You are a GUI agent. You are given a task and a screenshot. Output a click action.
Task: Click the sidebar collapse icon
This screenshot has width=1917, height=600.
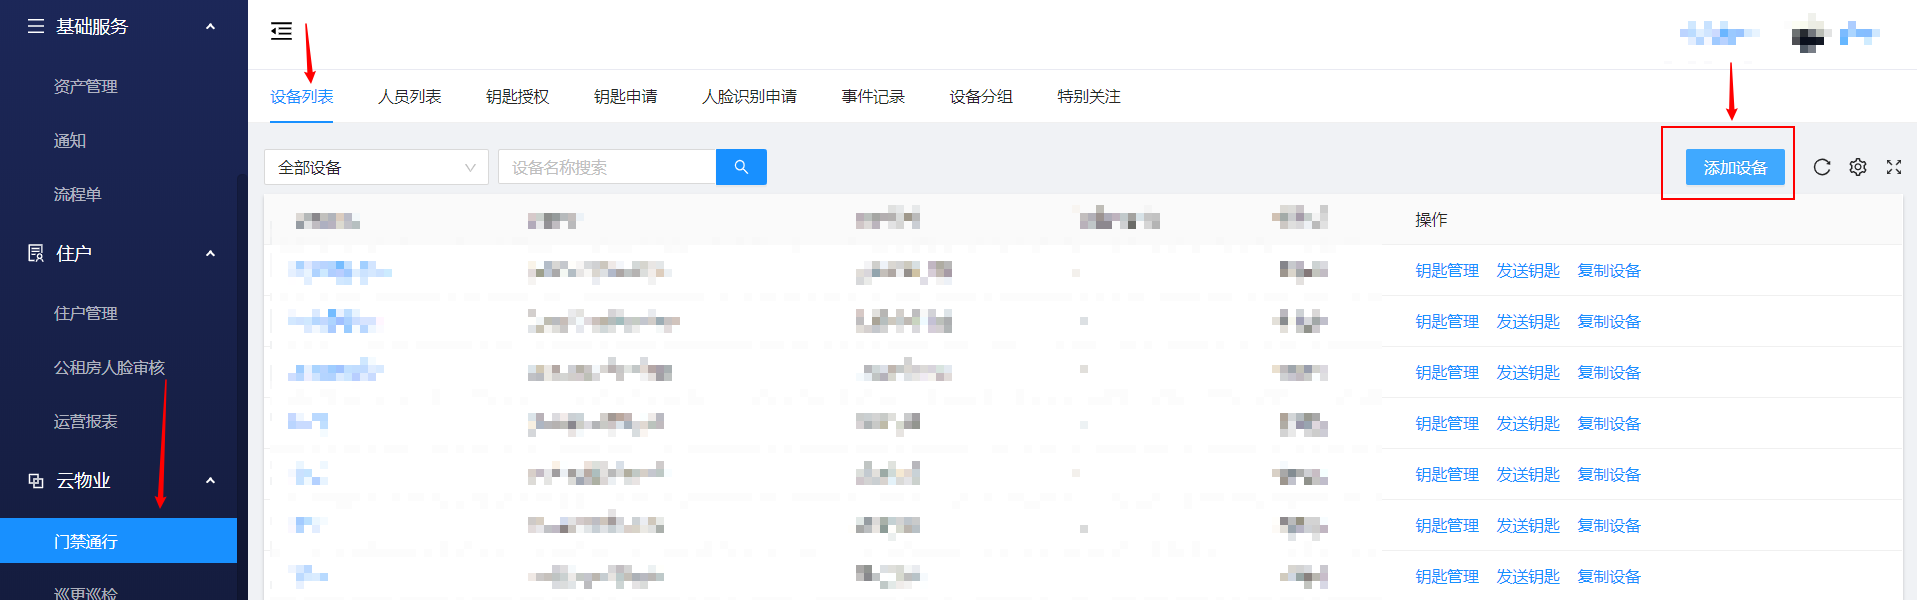tap(281, 31)
